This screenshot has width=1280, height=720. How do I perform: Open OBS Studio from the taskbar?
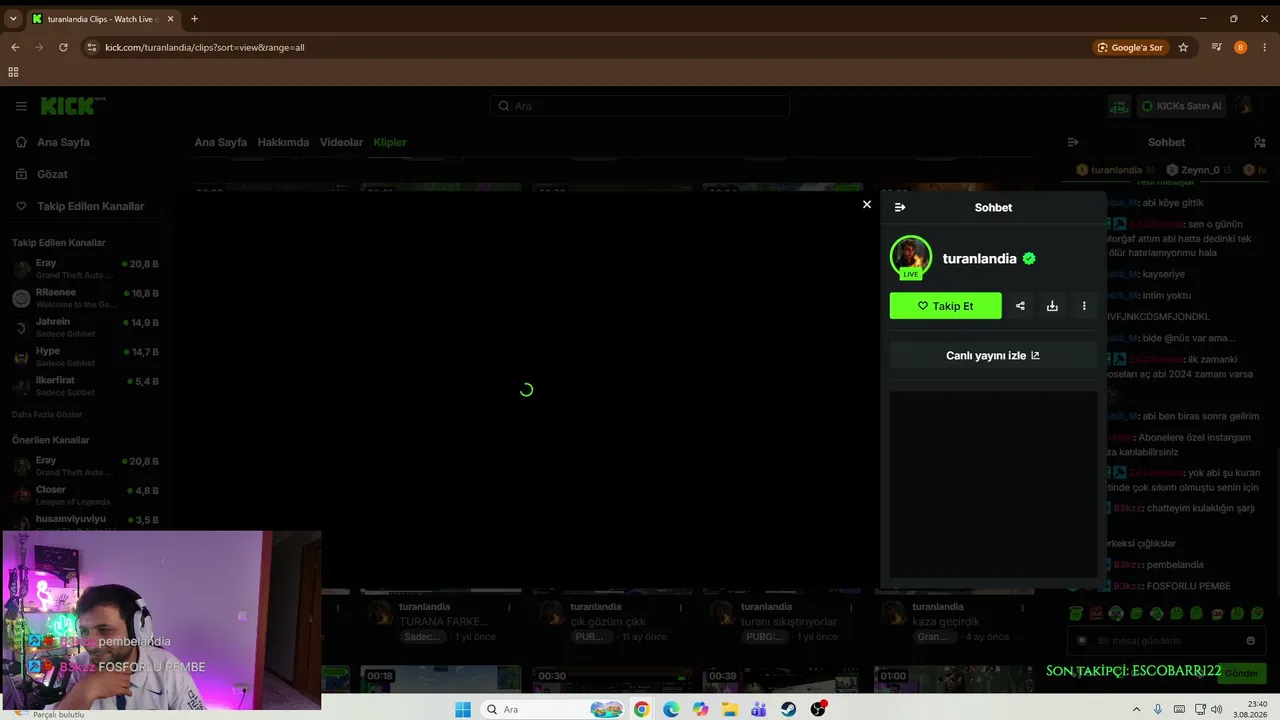click(819, 709)
